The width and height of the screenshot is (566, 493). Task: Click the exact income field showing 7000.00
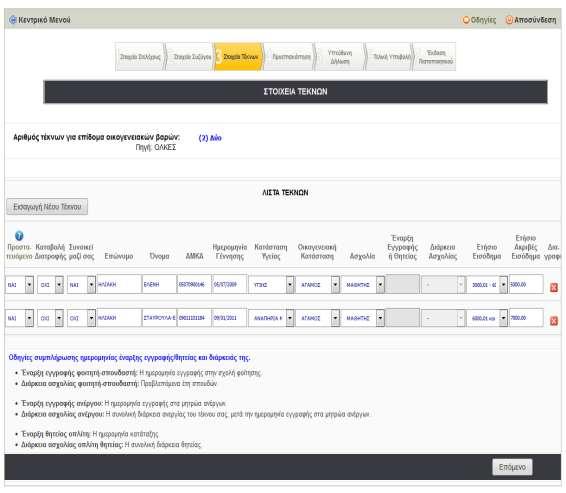[x=526, y=318]
